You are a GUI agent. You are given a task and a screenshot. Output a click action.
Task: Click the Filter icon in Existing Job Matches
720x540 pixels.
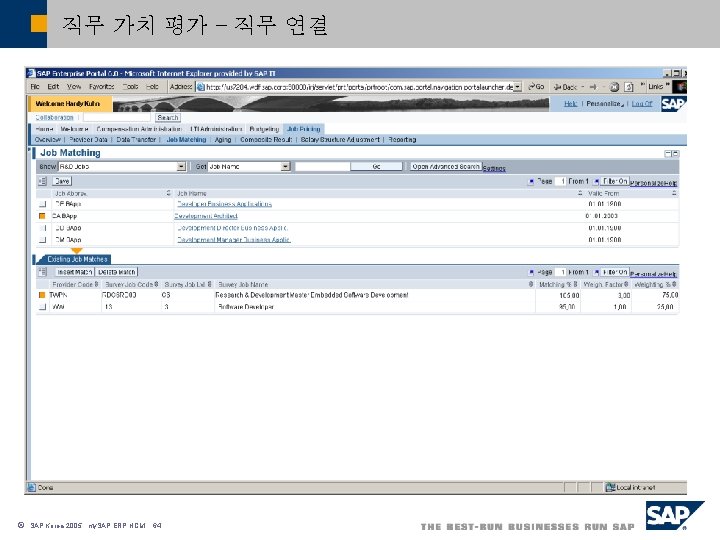596,272
